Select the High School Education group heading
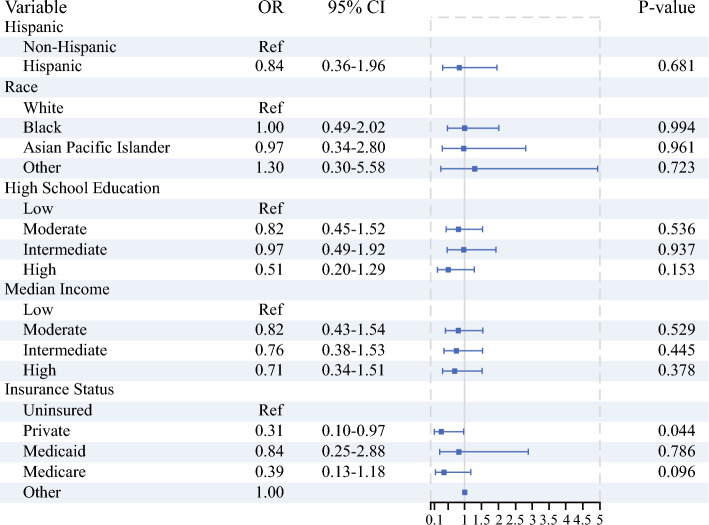The image size is (709, 525). [82, 188]
